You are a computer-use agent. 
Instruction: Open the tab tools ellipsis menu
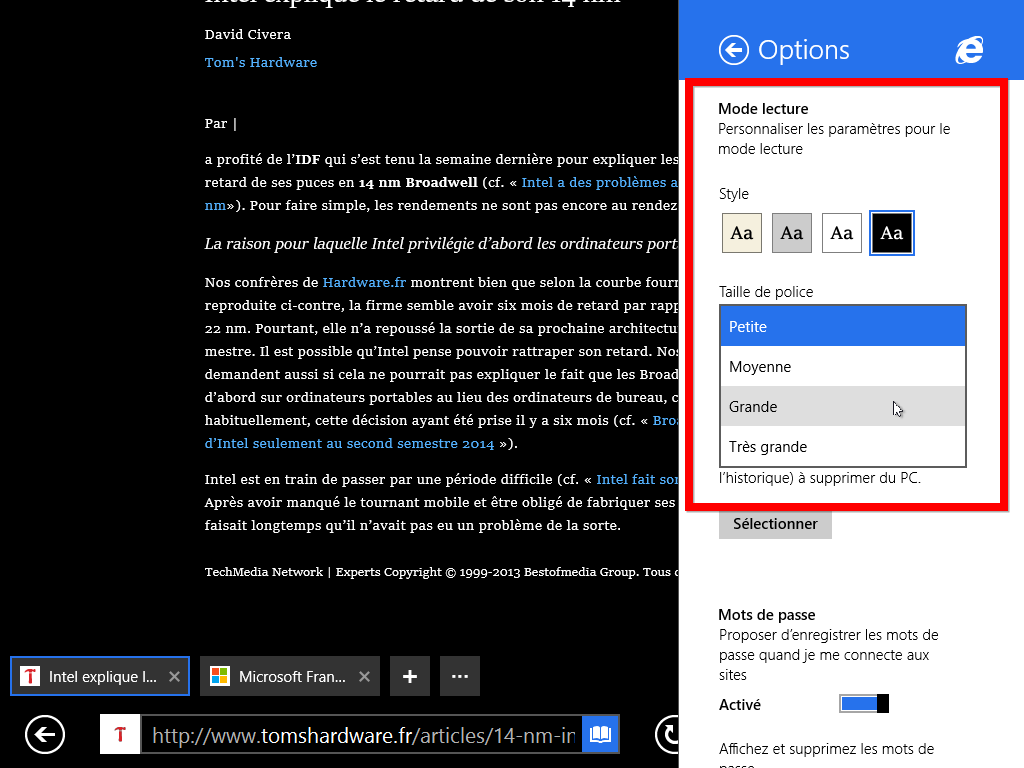[x=460, y=676]
